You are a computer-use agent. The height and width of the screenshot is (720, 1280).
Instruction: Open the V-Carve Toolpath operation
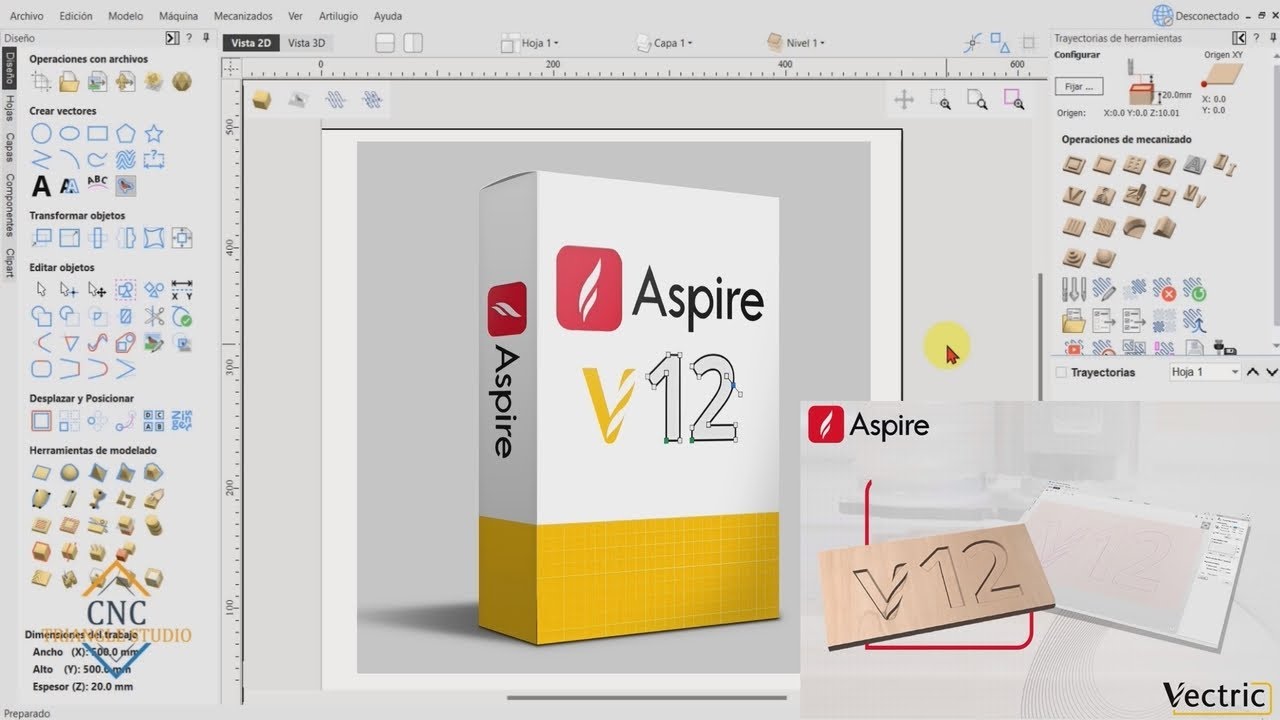click(x=1075, y=196)
